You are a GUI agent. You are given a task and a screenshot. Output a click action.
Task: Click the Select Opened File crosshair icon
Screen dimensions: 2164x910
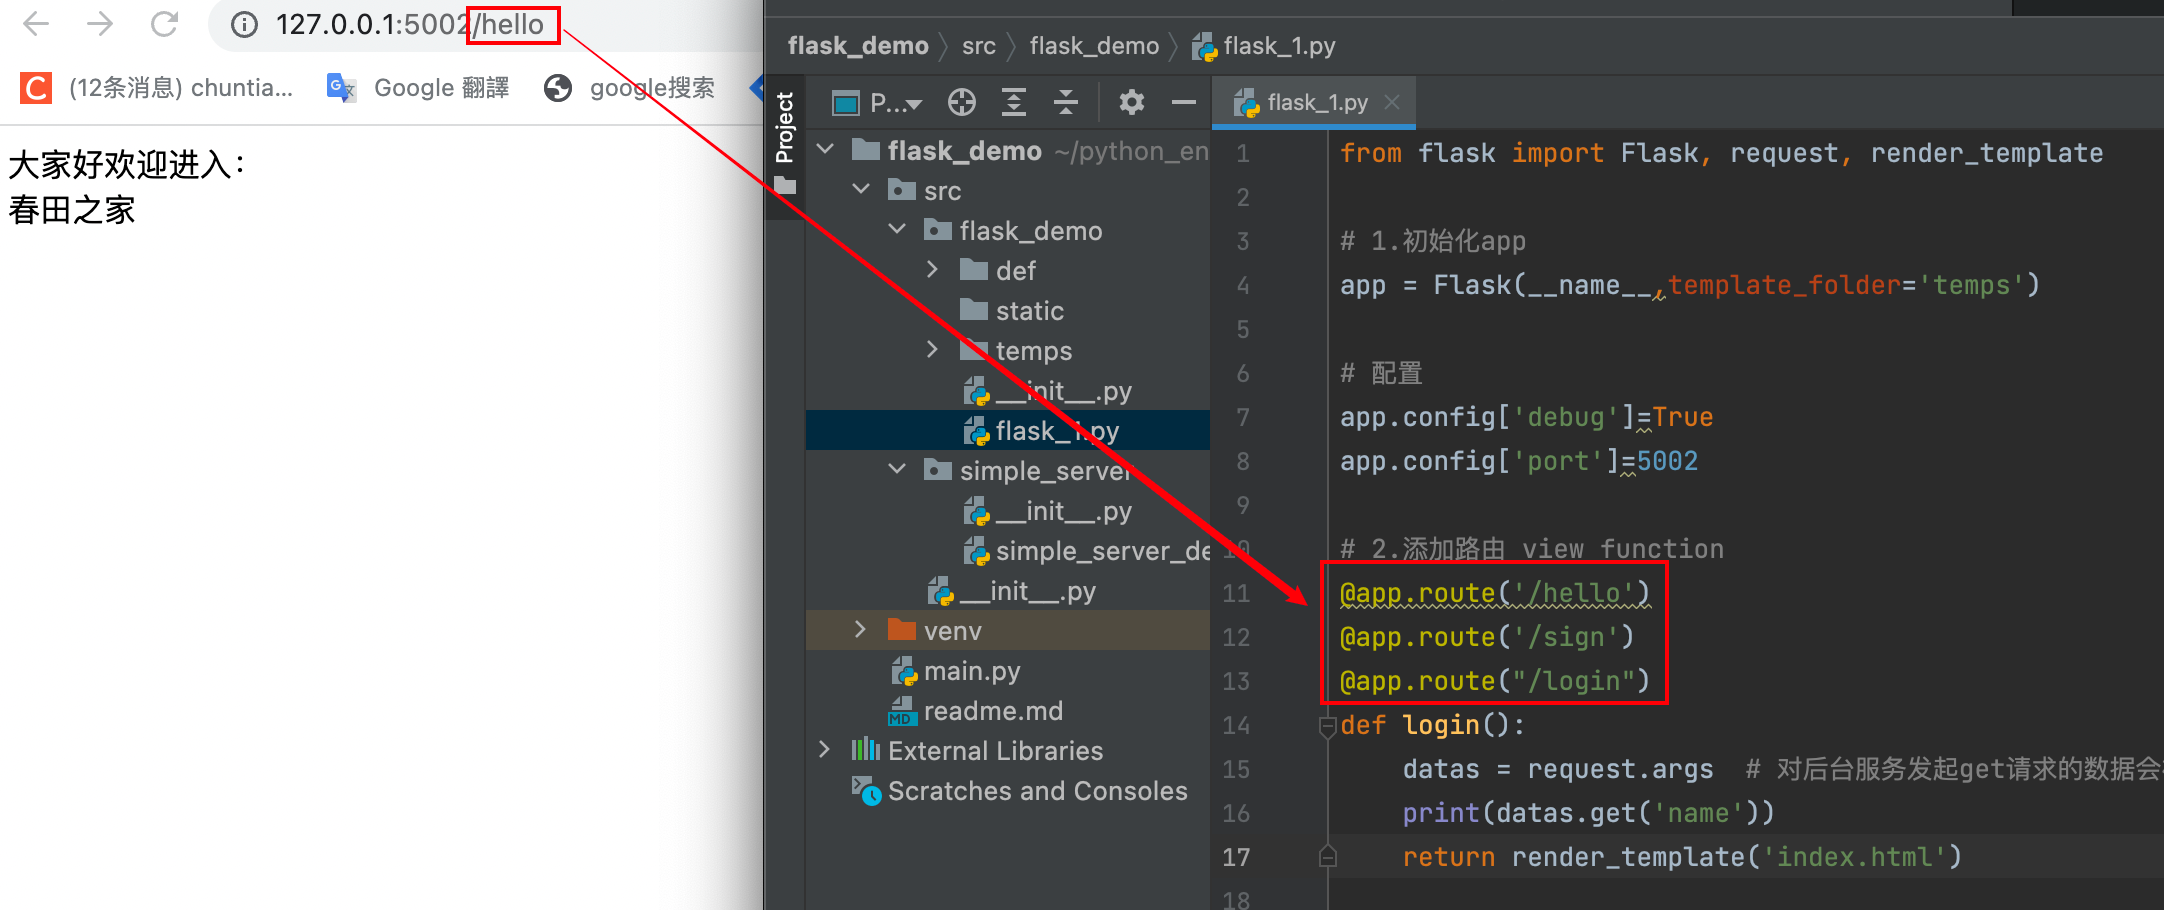[960, 102]
